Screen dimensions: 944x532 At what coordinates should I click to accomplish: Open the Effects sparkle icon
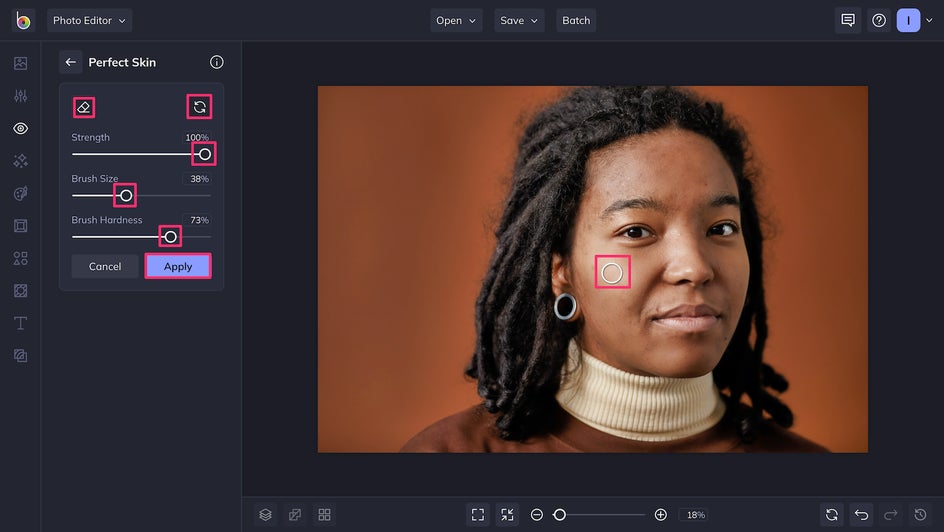tap(20, 161)
